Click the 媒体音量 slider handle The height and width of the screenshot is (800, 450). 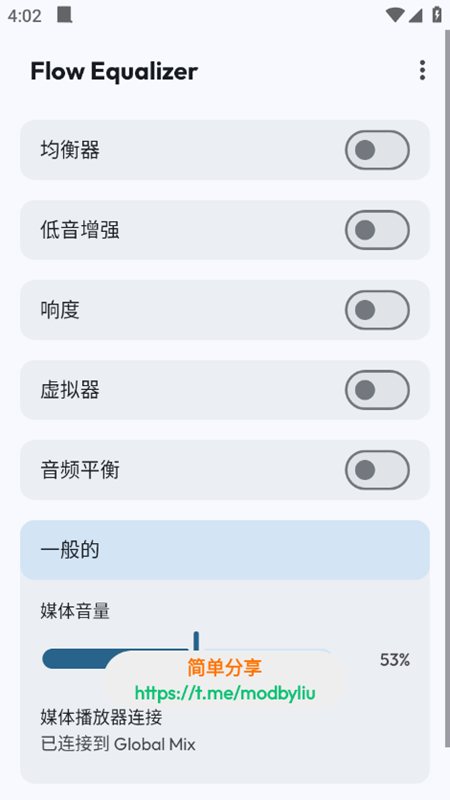(196, 645)
